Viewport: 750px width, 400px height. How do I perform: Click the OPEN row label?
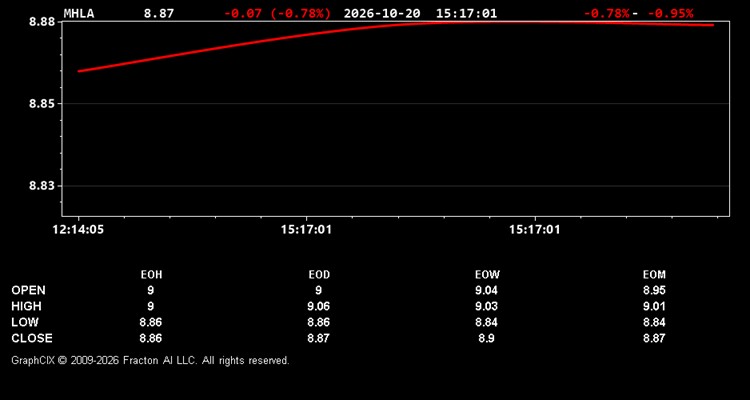pos(28,290)
